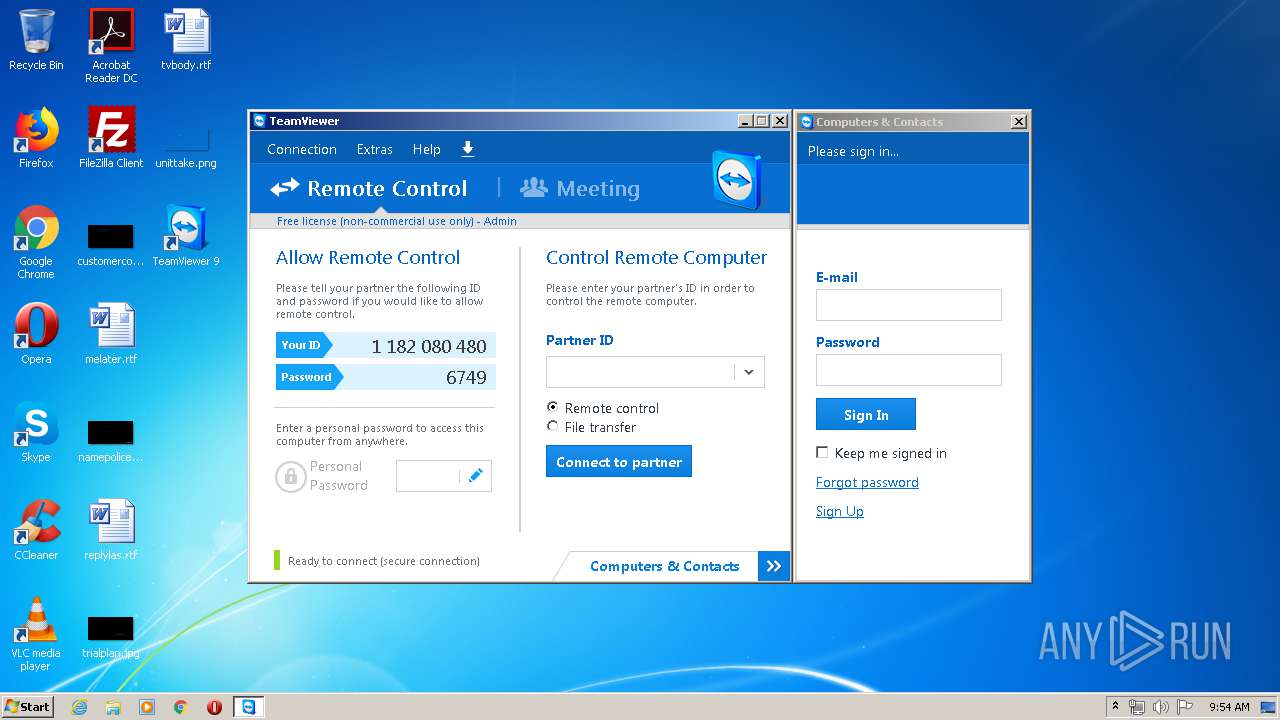
Task: Open the Windows Start button
Action: click(27, 707)
